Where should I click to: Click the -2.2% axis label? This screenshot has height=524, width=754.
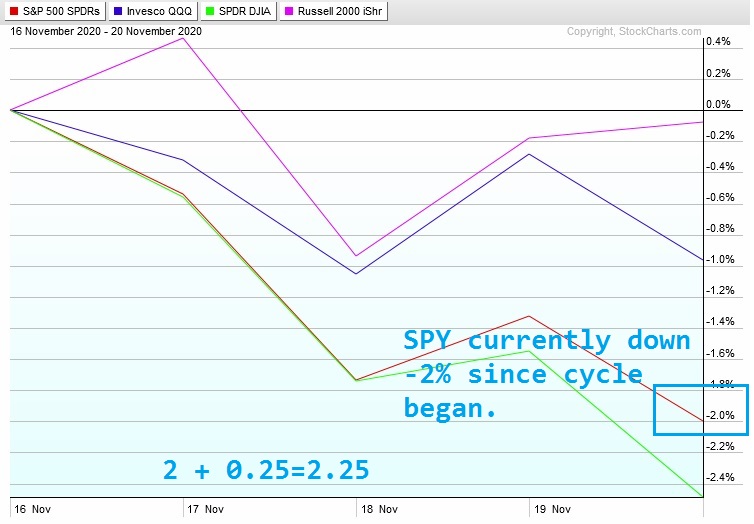click(x=720, y=447)
